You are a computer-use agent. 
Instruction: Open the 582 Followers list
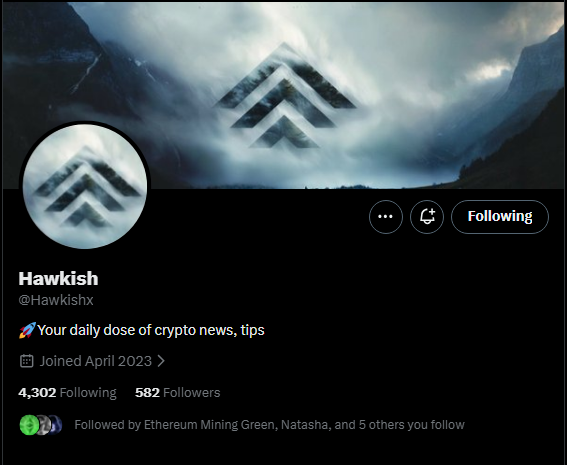pyautogui.click(x=178, y=392)
